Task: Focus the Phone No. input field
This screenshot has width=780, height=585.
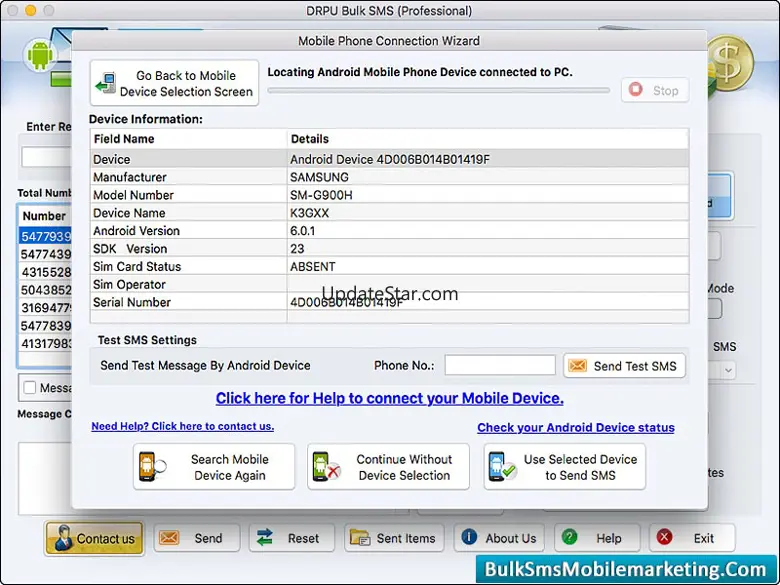Action: pos(500,365)
